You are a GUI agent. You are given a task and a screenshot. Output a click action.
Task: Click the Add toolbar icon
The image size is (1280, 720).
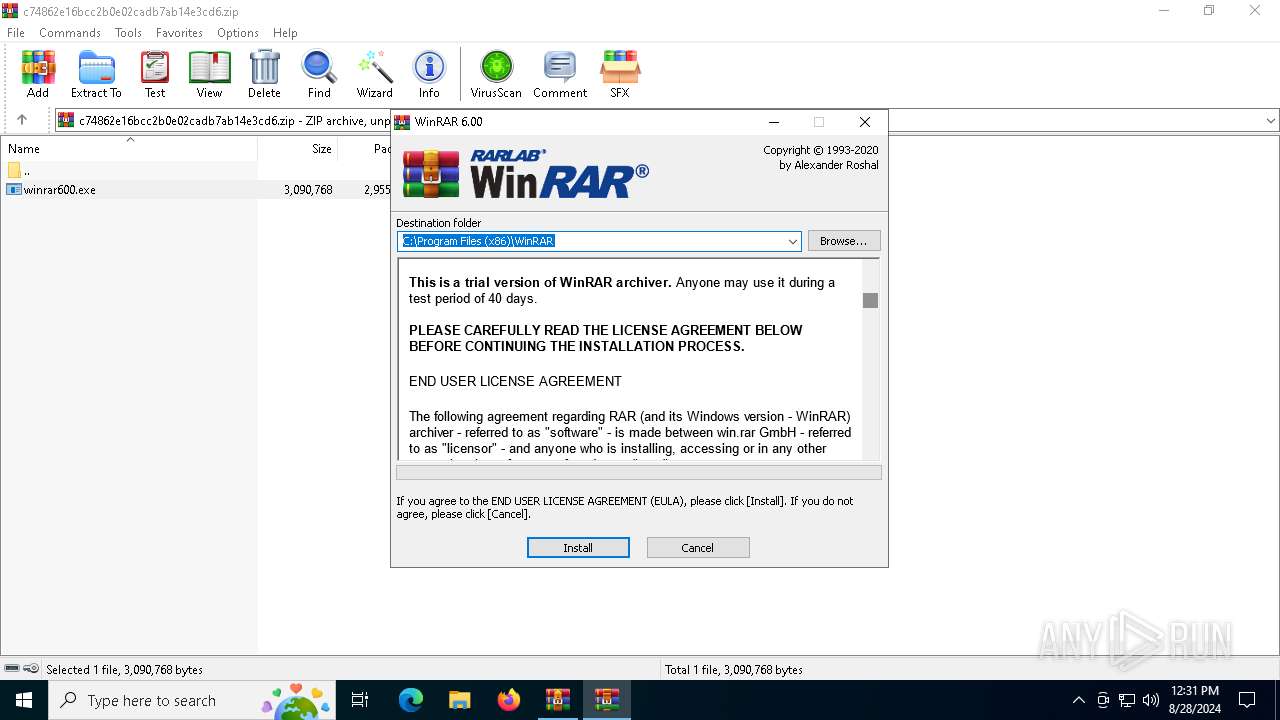click(x=38, y=75)
